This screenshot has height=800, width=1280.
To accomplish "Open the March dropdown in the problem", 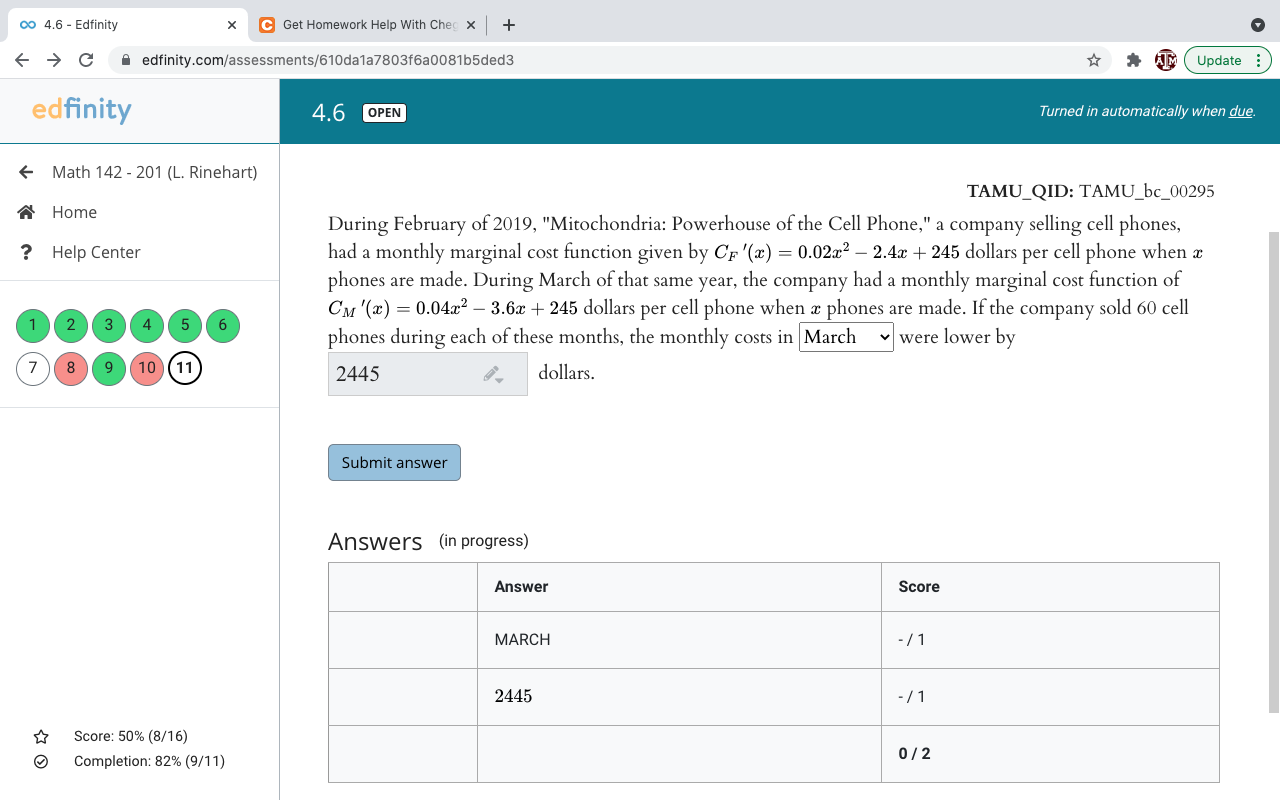I will (846, 337).
